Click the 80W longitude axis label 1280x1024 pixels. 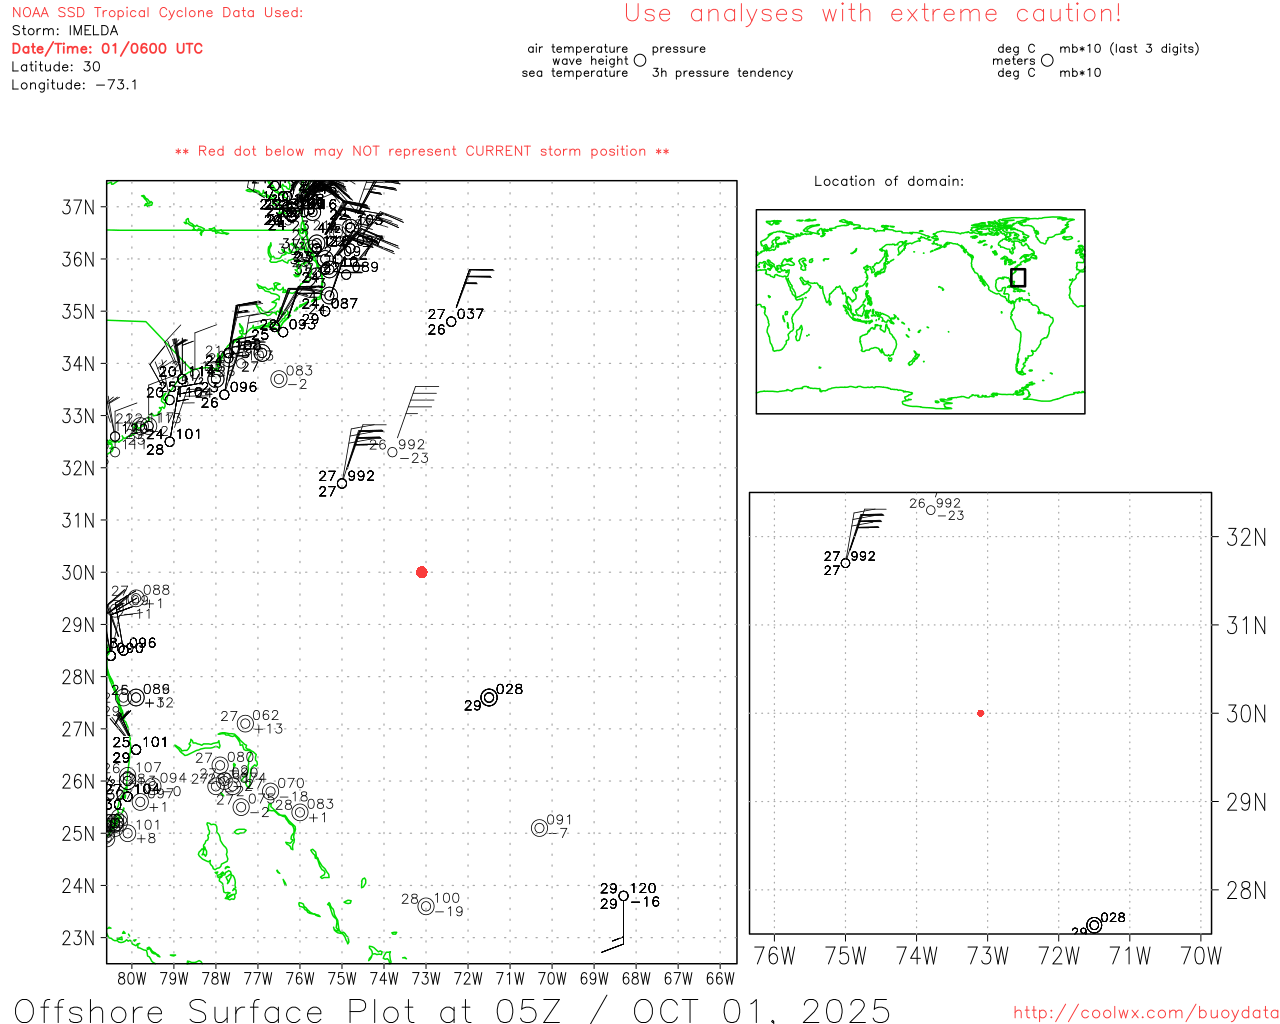(x=131, y=978)
